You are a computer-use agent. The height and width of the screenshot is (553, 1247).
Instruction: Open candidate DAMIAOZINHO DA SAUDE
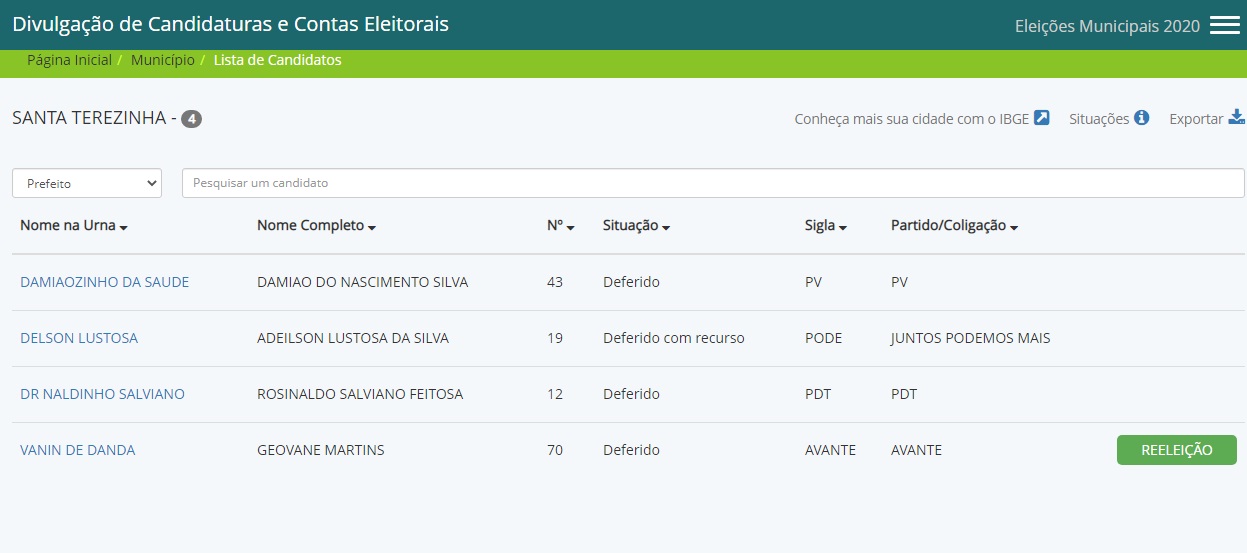pyautogui.click(x=104, y=282)
